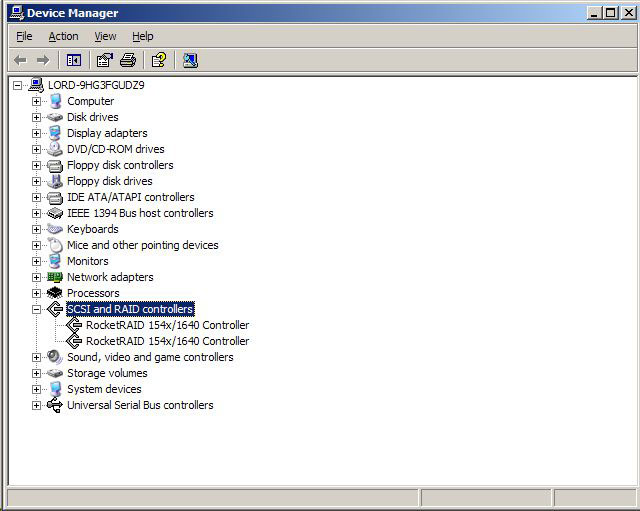The image size is (640, 511).
Task: Click the Monitors icon
Action: pyautogui.click(x=54, y=261)
